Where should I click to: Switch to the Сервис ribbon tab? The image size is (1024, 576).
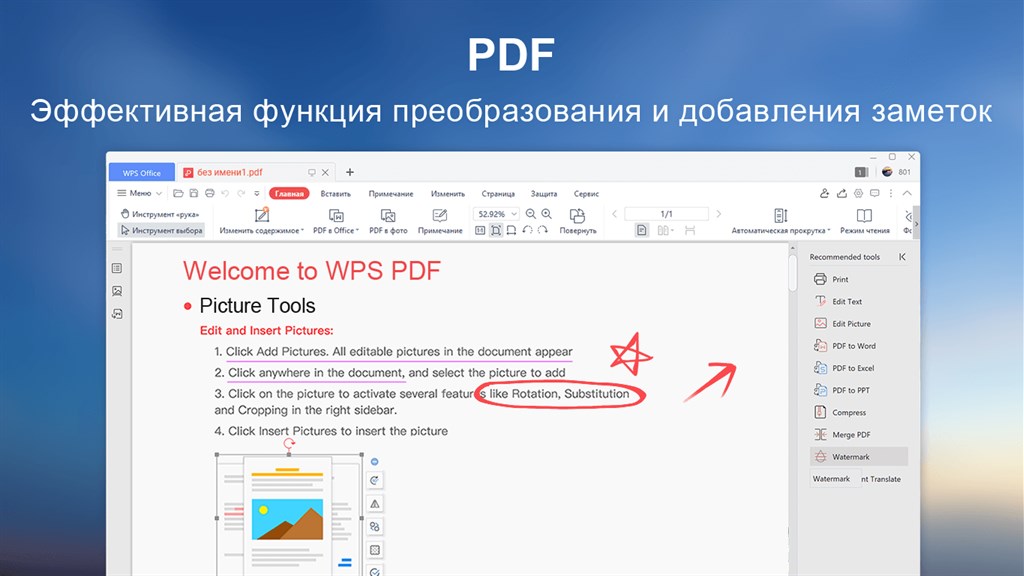coord(586,194)
